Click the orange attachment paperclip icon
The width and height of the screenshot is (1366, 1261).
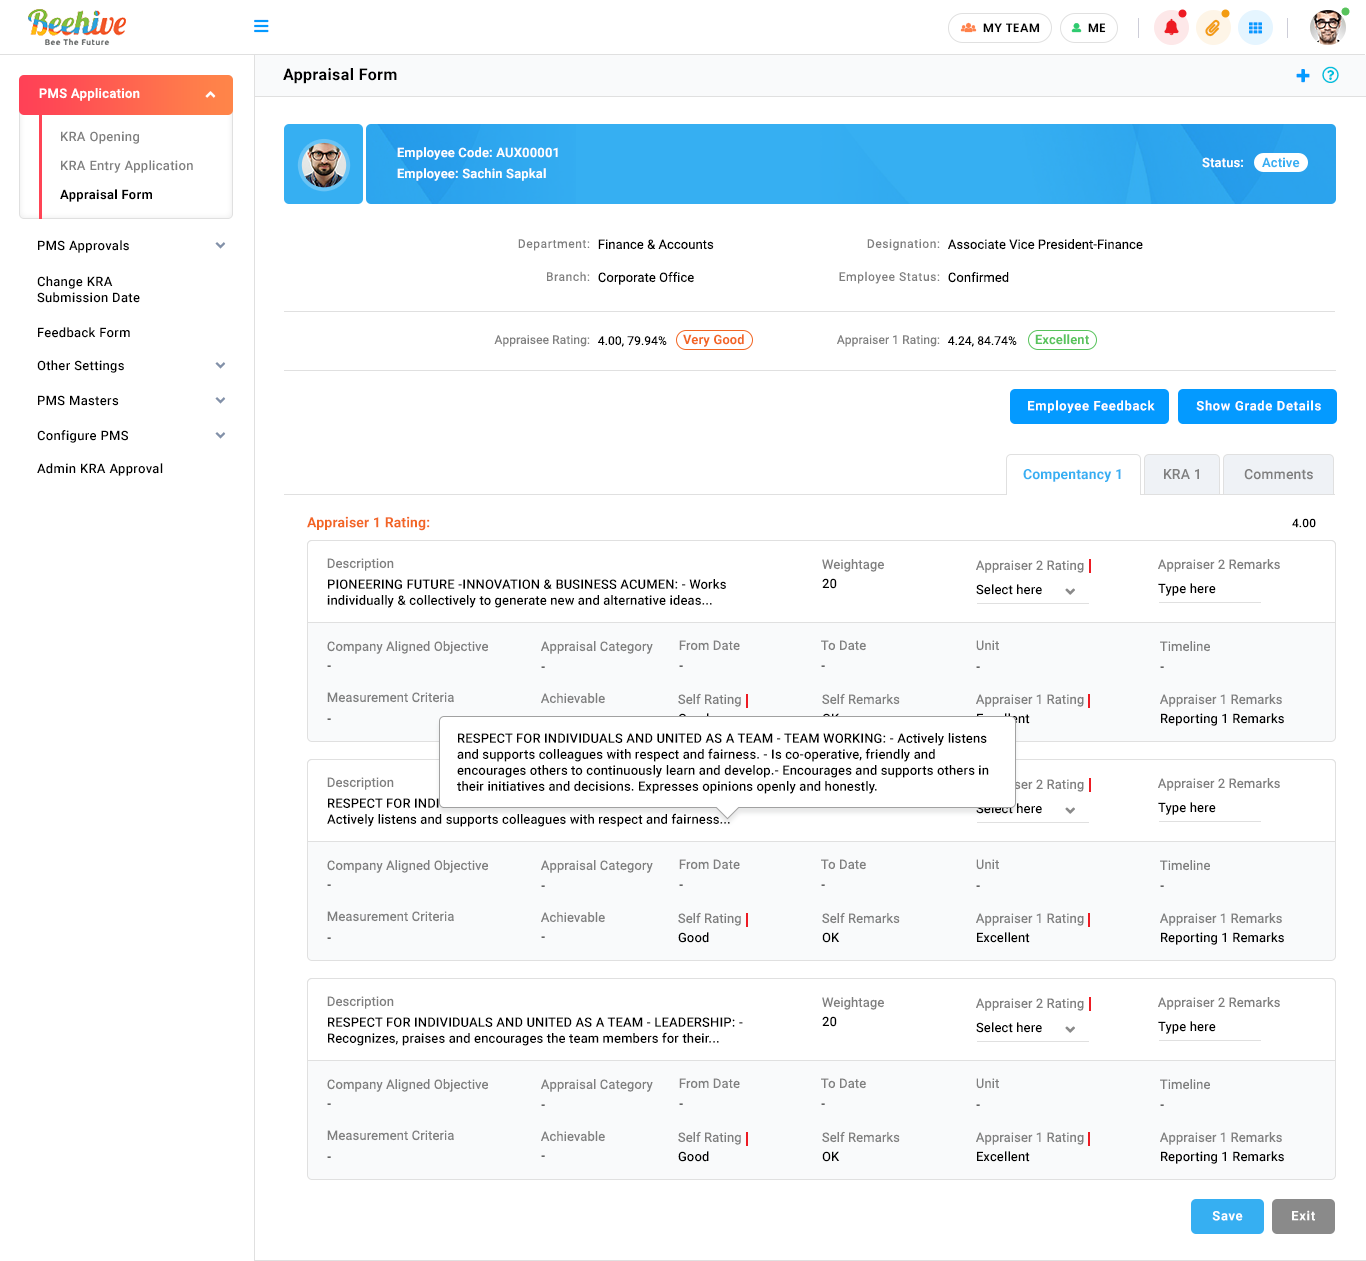pos(1213,28)
